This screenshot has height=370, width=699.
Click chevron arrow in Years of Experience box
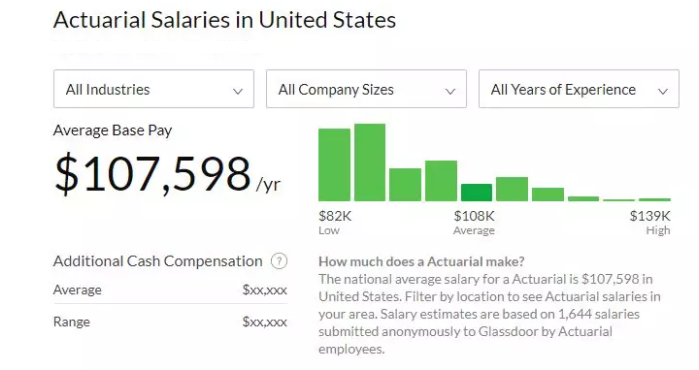pyautogui.click(x=663, y=91)
